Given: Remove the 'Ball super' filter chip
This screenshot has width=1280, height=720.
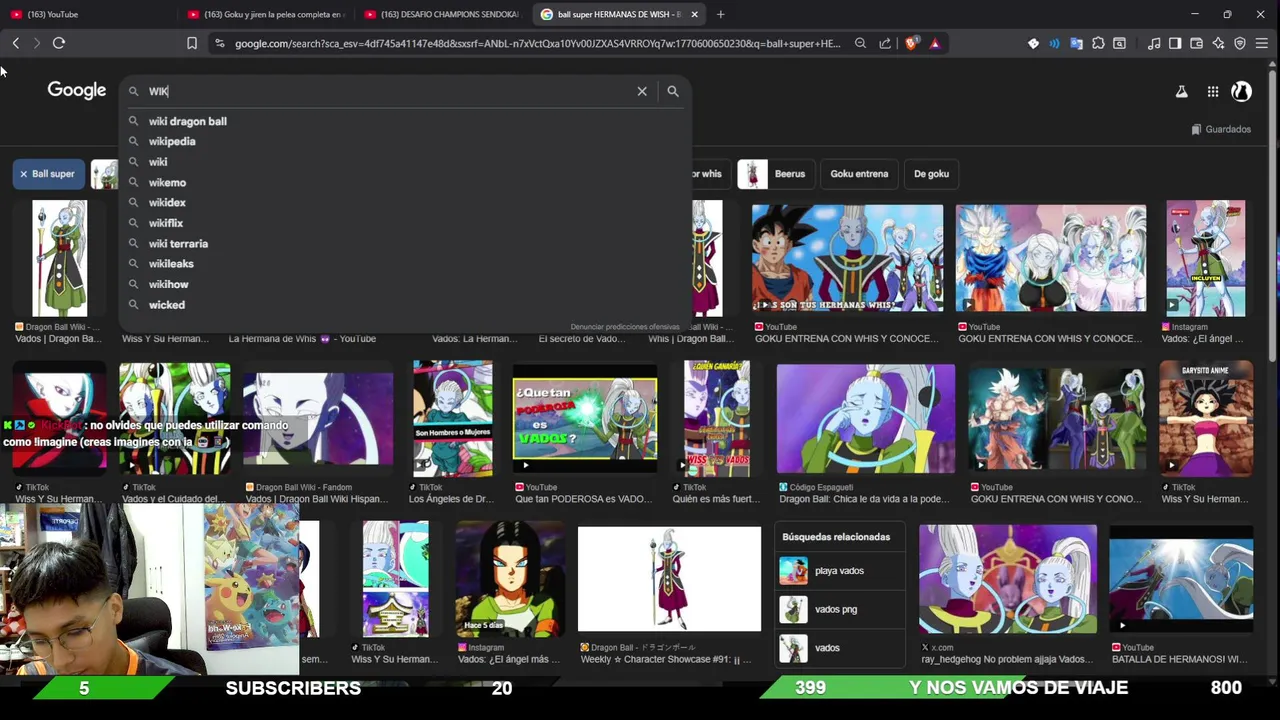Looking at the screenshot, I should pyautogui.click(x=48, y=174).
